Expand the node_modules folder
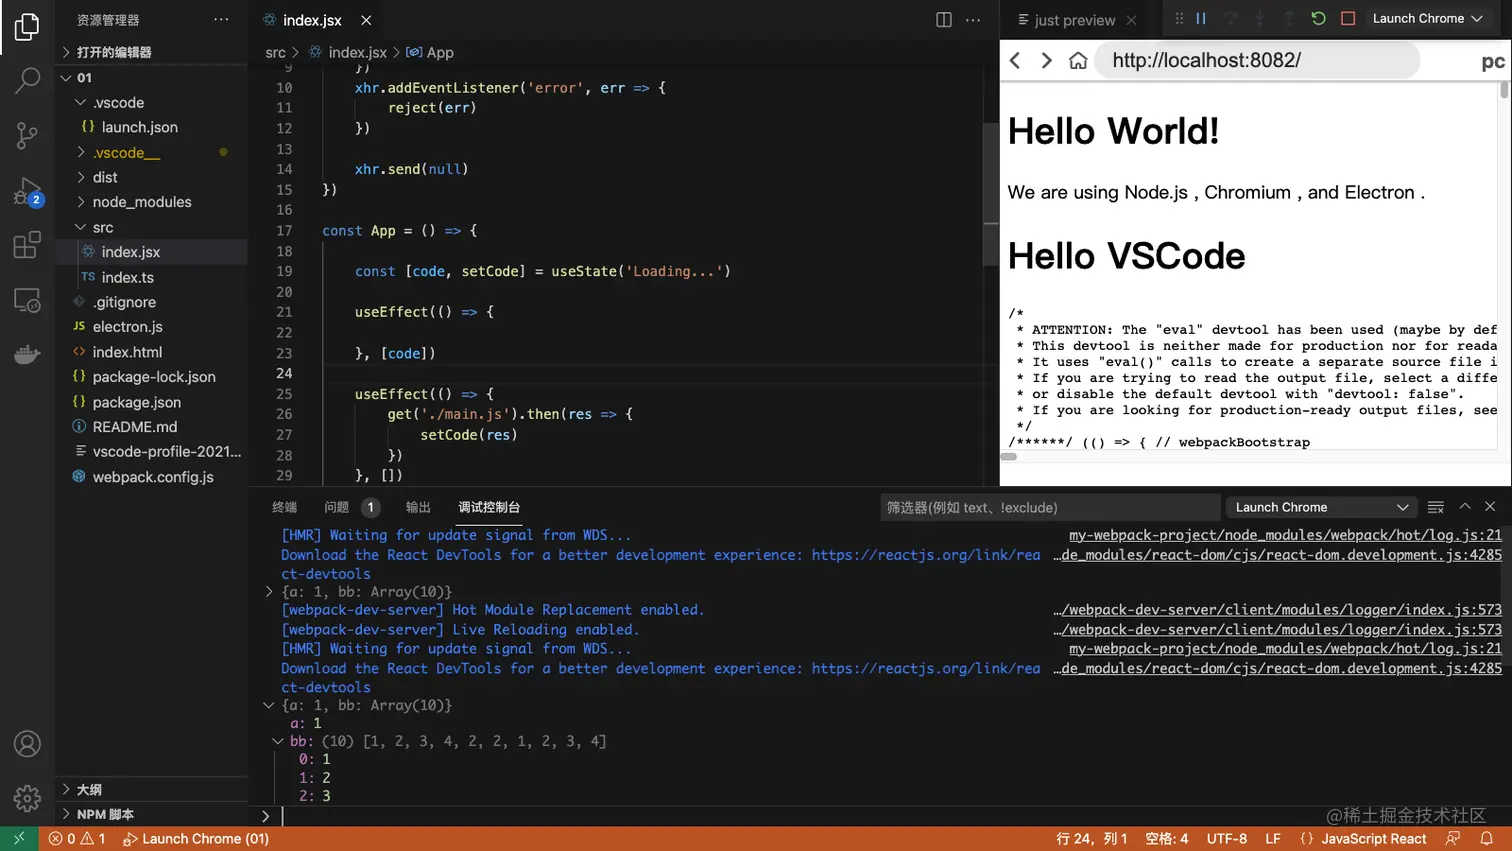 click(x=151, y=202)
